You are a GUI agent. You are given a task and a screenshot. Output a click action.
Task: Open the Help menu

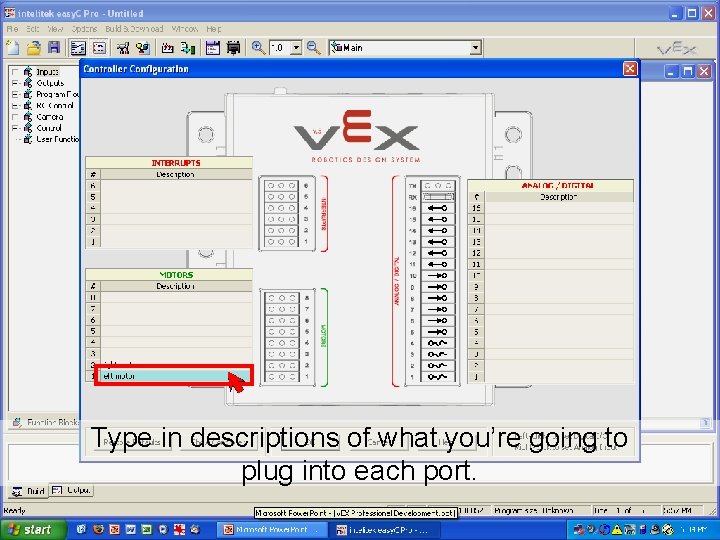pyautogui.click(x=214, y=28)
